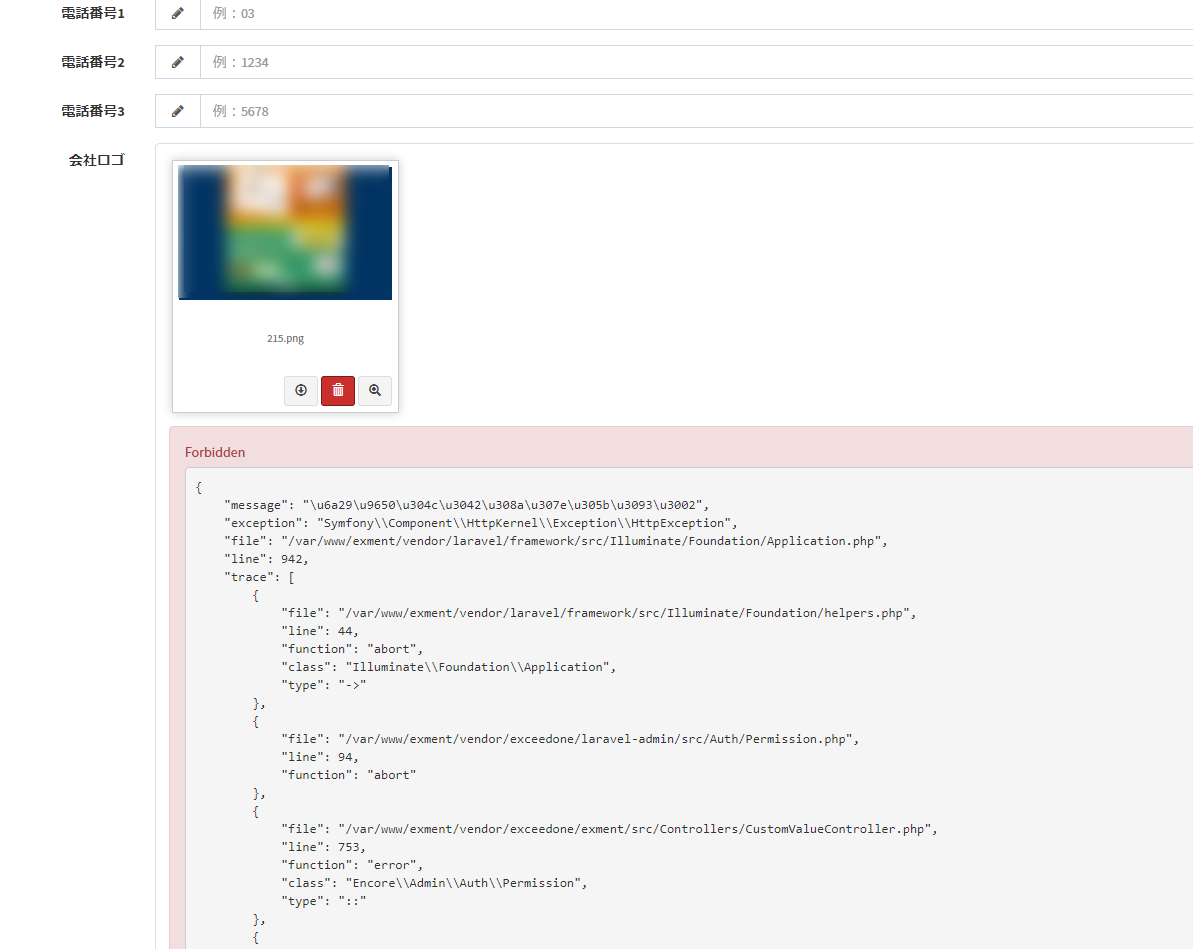Zoom preview of 215.png with magnifier icon
Image resolution: width=1193 pixels, height=949 pixels.
375,390
